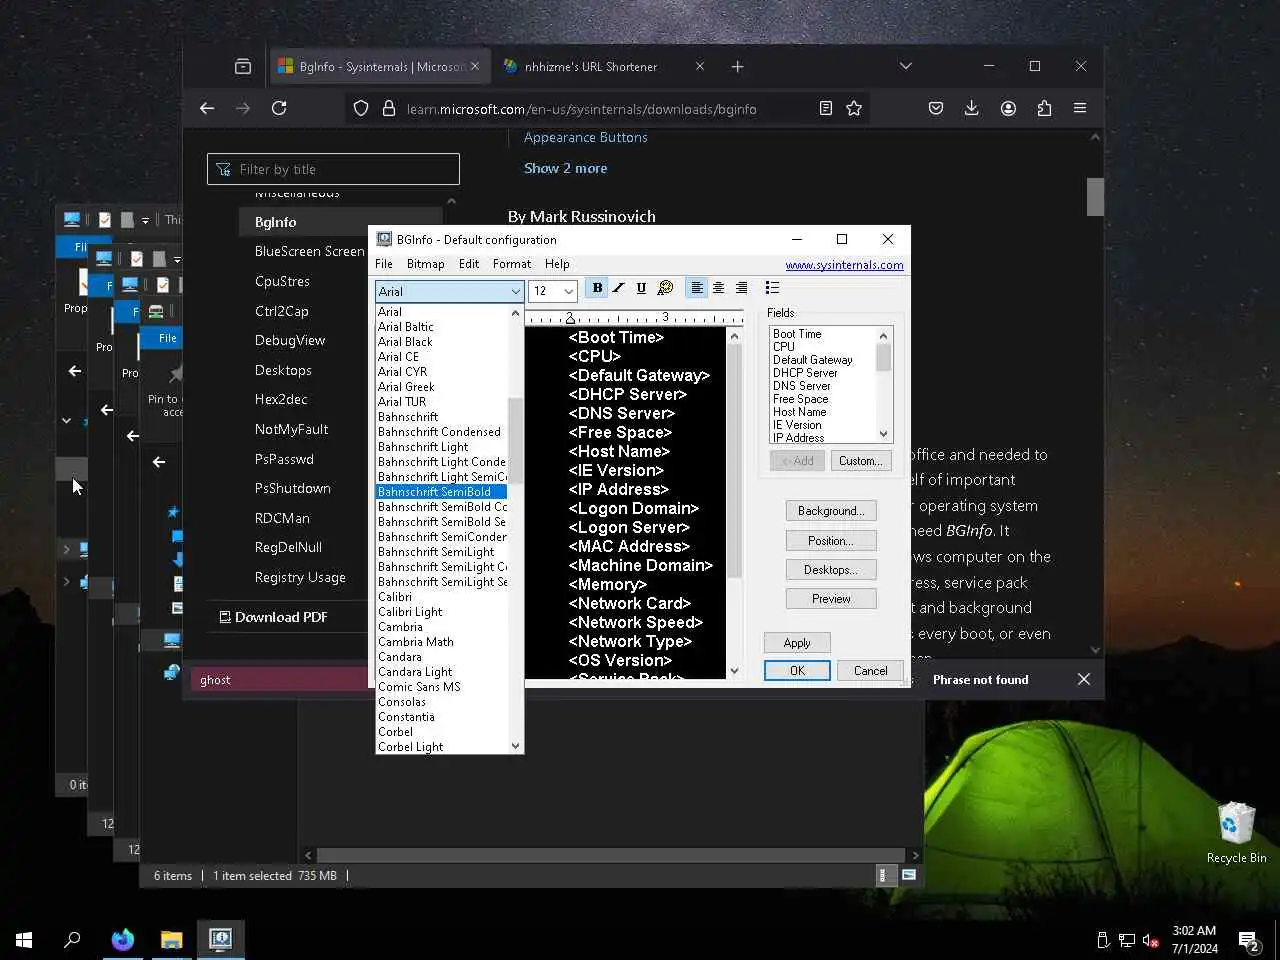This screenshot has width=1280, height=960.
Task: Open the notification center in the tray
Action: click(1248, 940)
